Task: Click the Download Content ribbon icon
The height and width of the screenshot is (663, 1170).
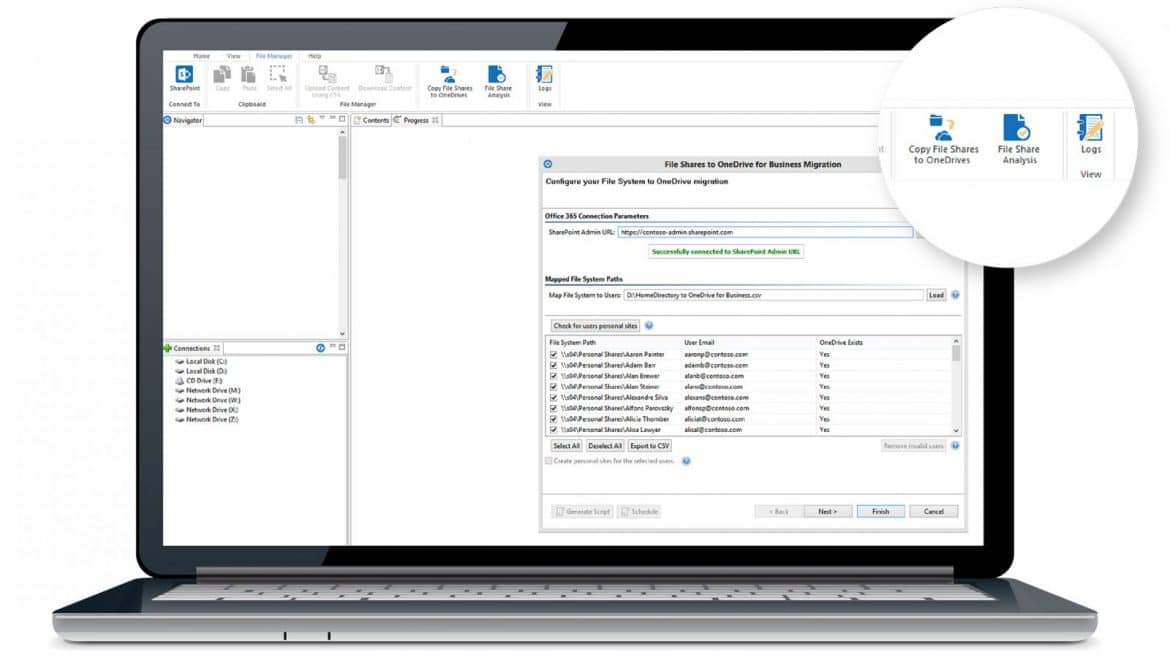Action: 384,72
